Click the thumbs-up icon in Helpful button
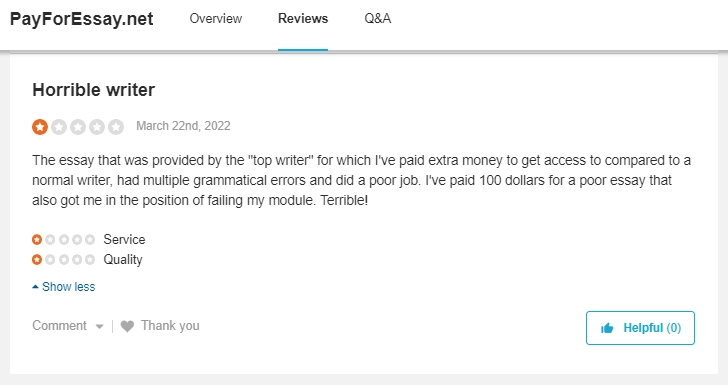 tap(607, 328)
